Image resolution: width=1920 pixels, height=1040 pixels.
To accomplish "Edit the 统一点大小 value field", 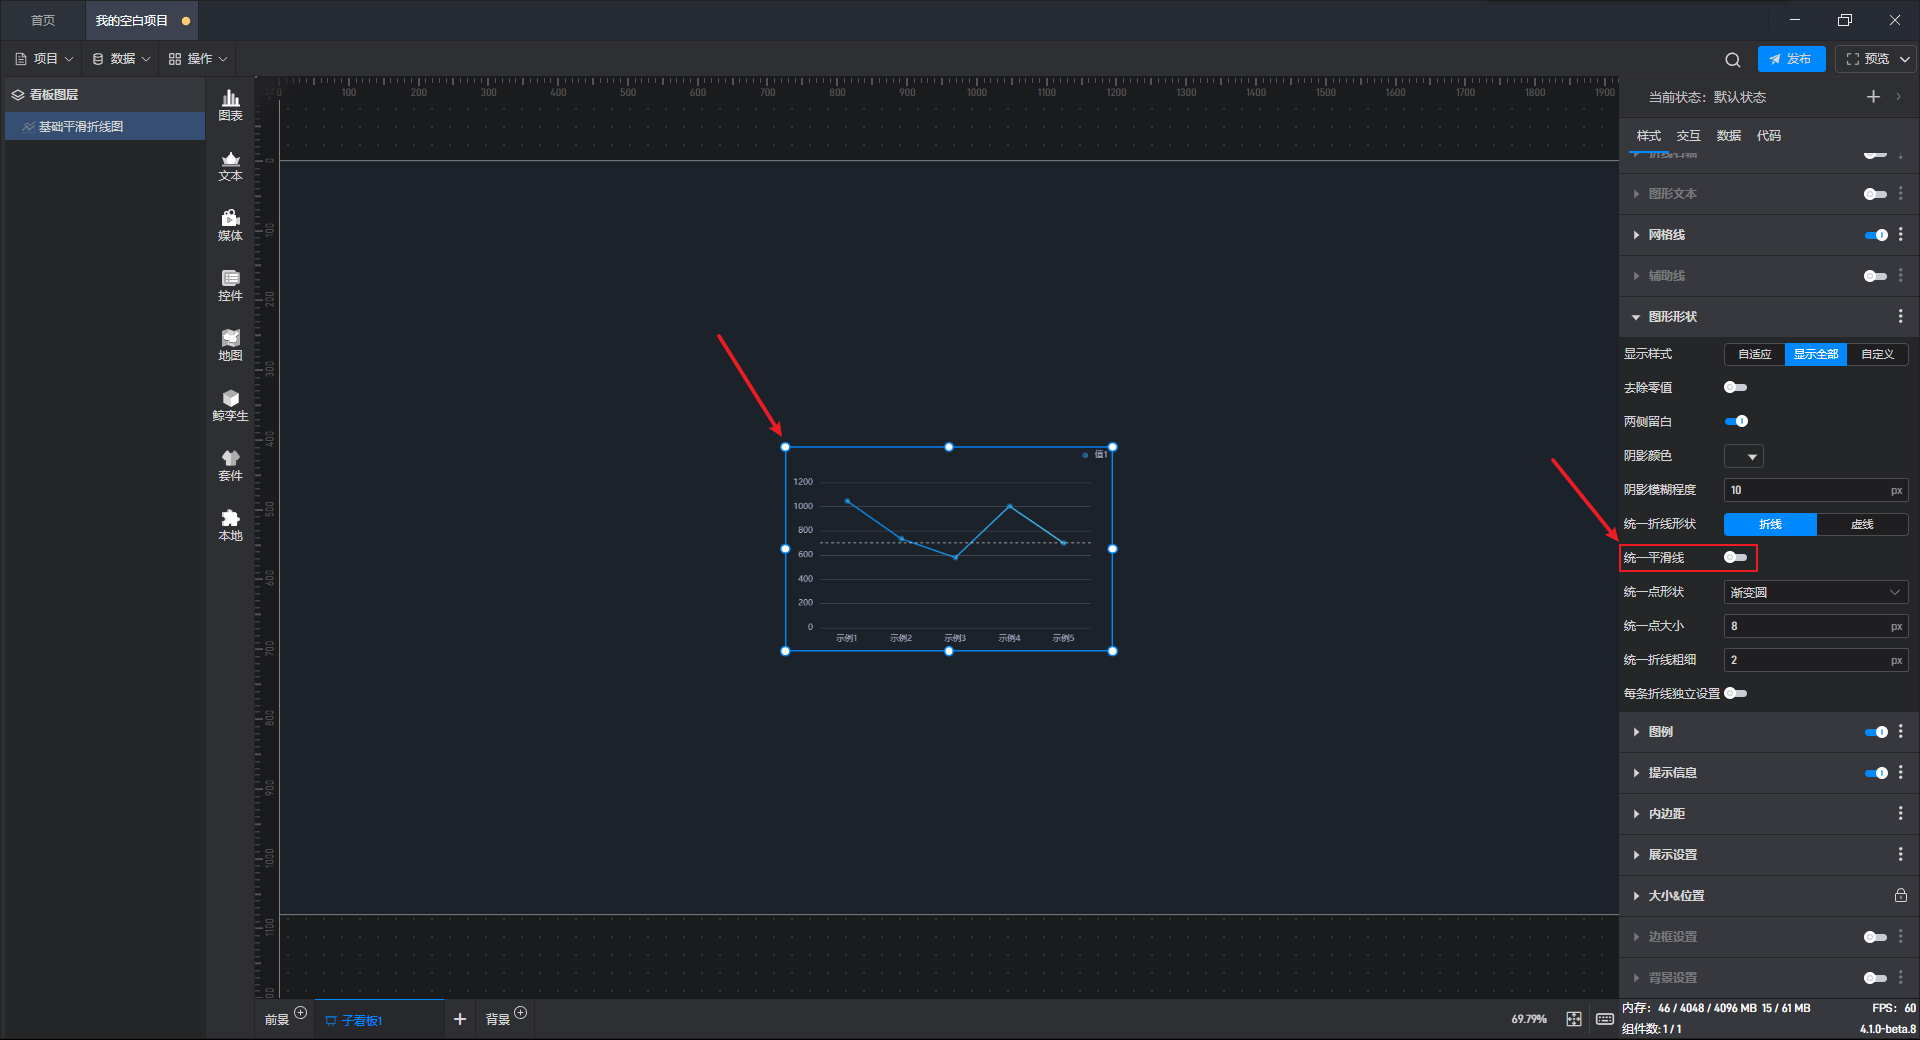I will click(x=1815, y=626).
